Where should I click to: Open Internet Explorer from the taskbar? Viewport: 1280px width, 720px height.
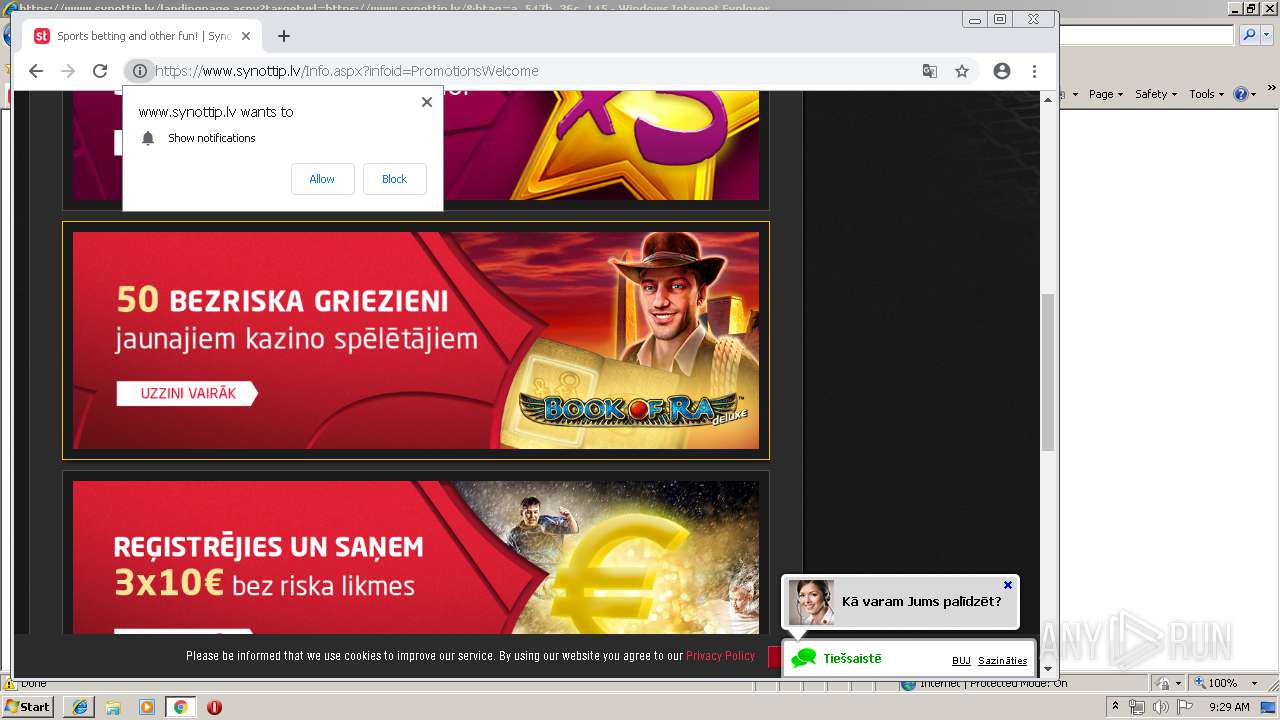pos(80,707)
